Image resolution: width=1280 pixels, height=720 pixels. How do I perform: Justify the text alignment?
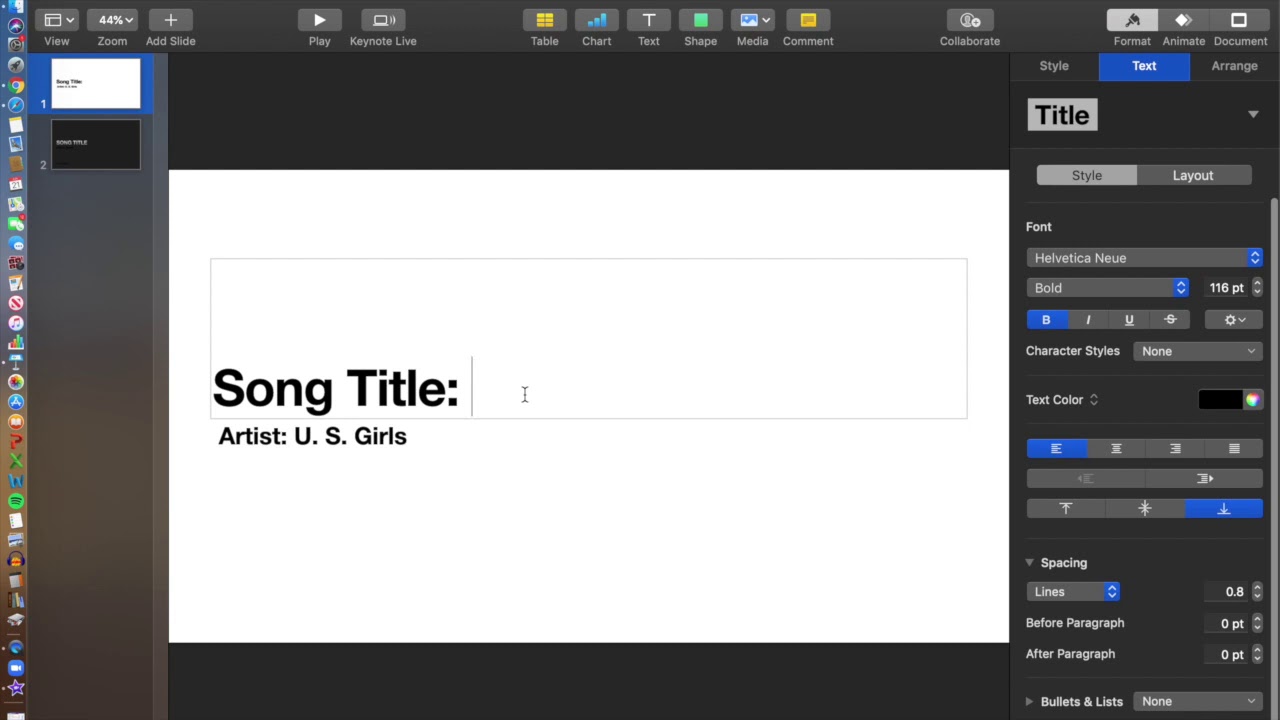pos(1234,449)
